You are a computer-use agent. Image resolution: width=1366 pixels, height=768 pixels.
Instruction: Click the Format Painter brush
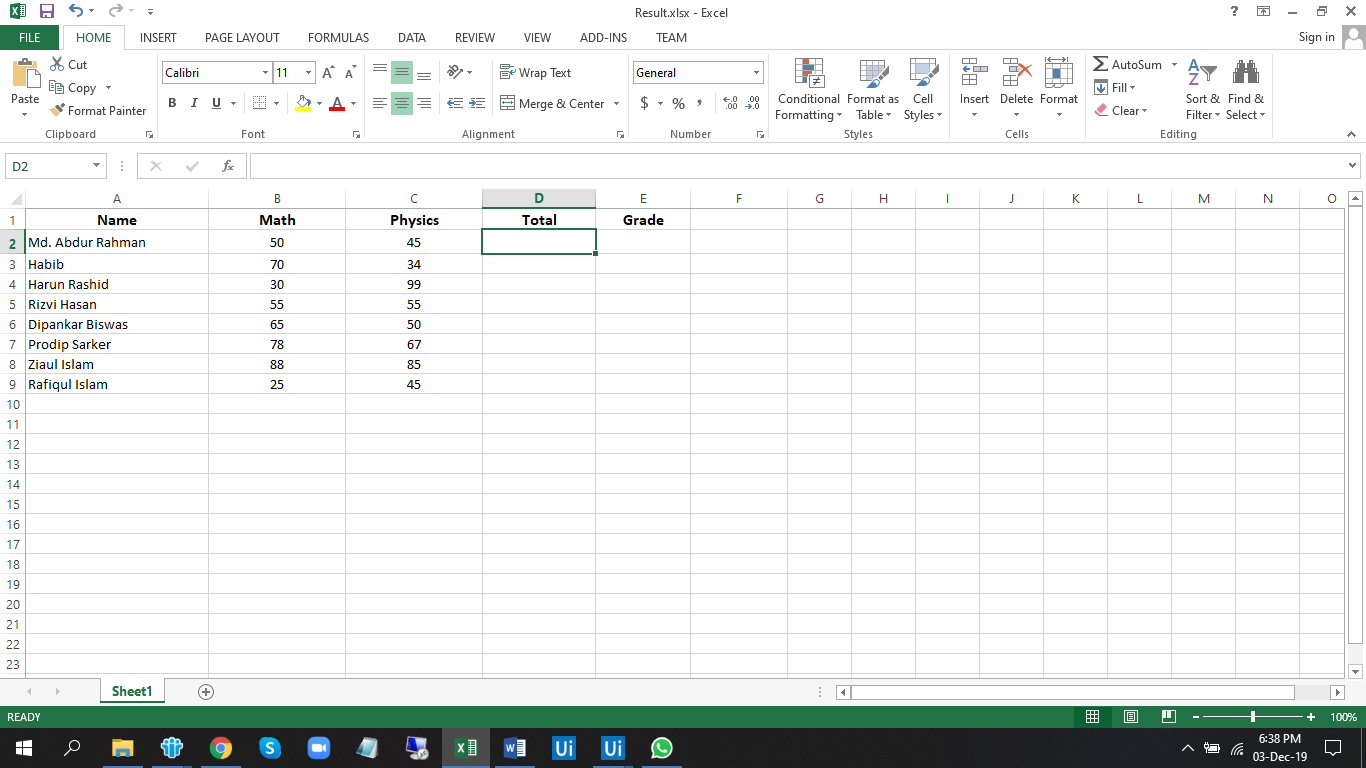pyautogui.click(x=57, y=110)
